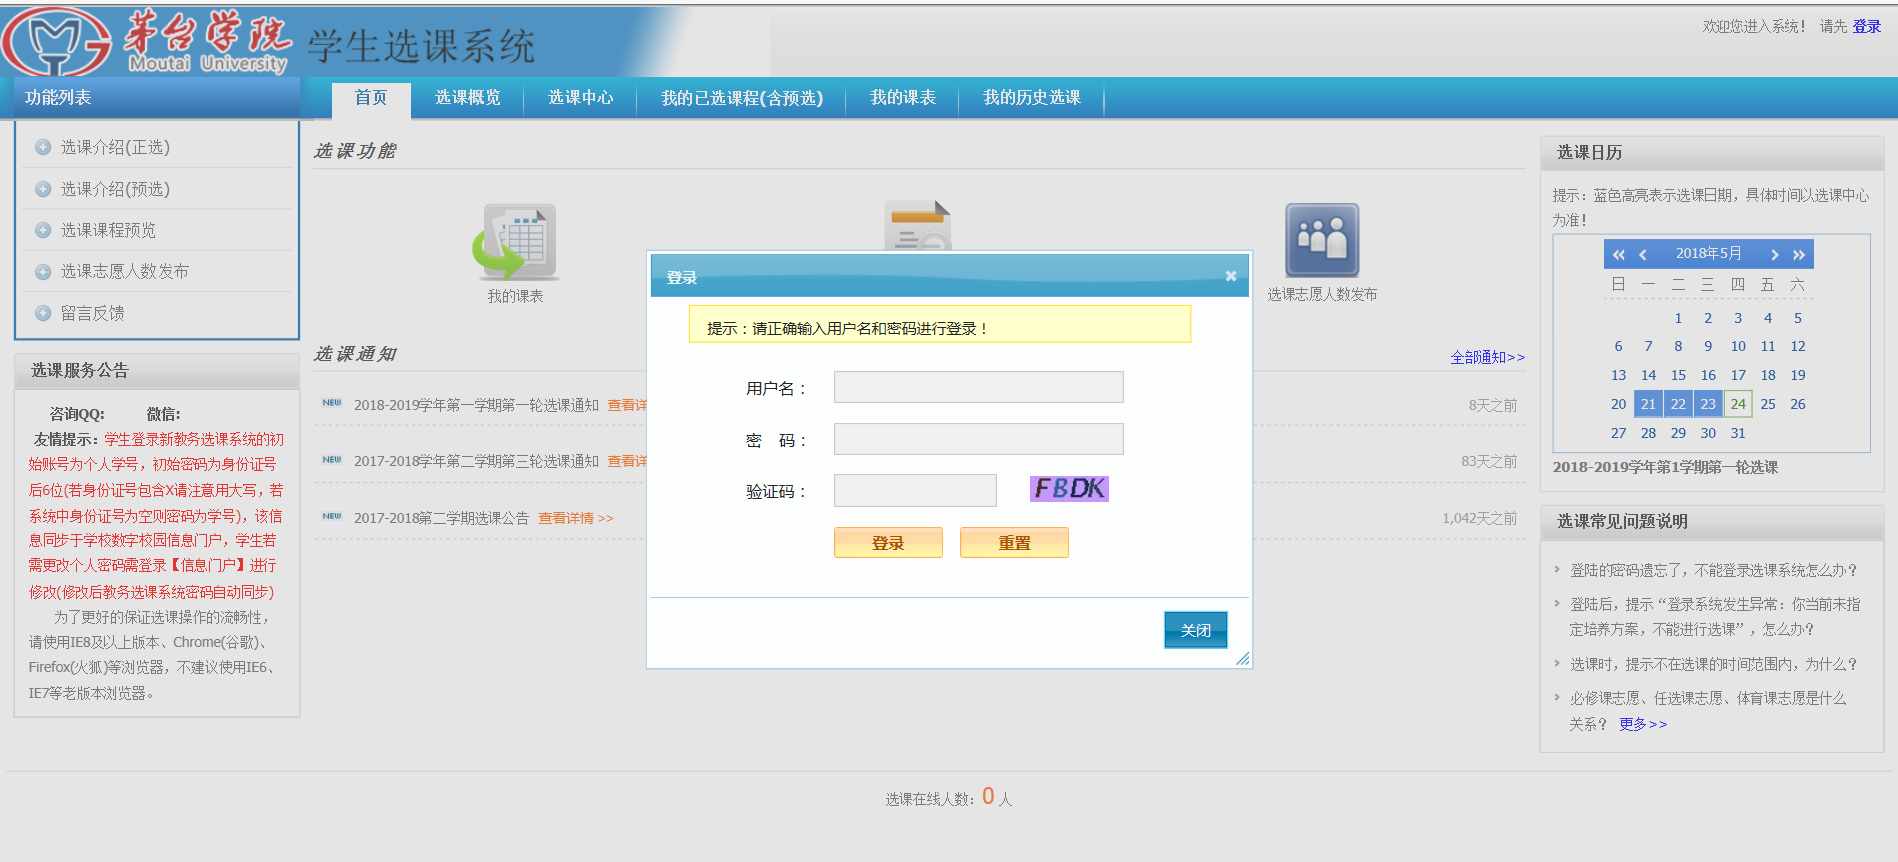The height and width of the screenshot is (862, 1898).
Task: Go to next month in calendar
Action: point(1774,255)
